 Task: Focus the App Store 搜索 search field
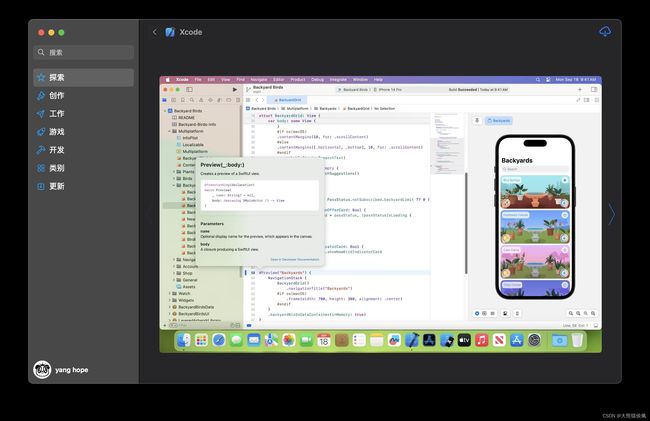(83, 52)
